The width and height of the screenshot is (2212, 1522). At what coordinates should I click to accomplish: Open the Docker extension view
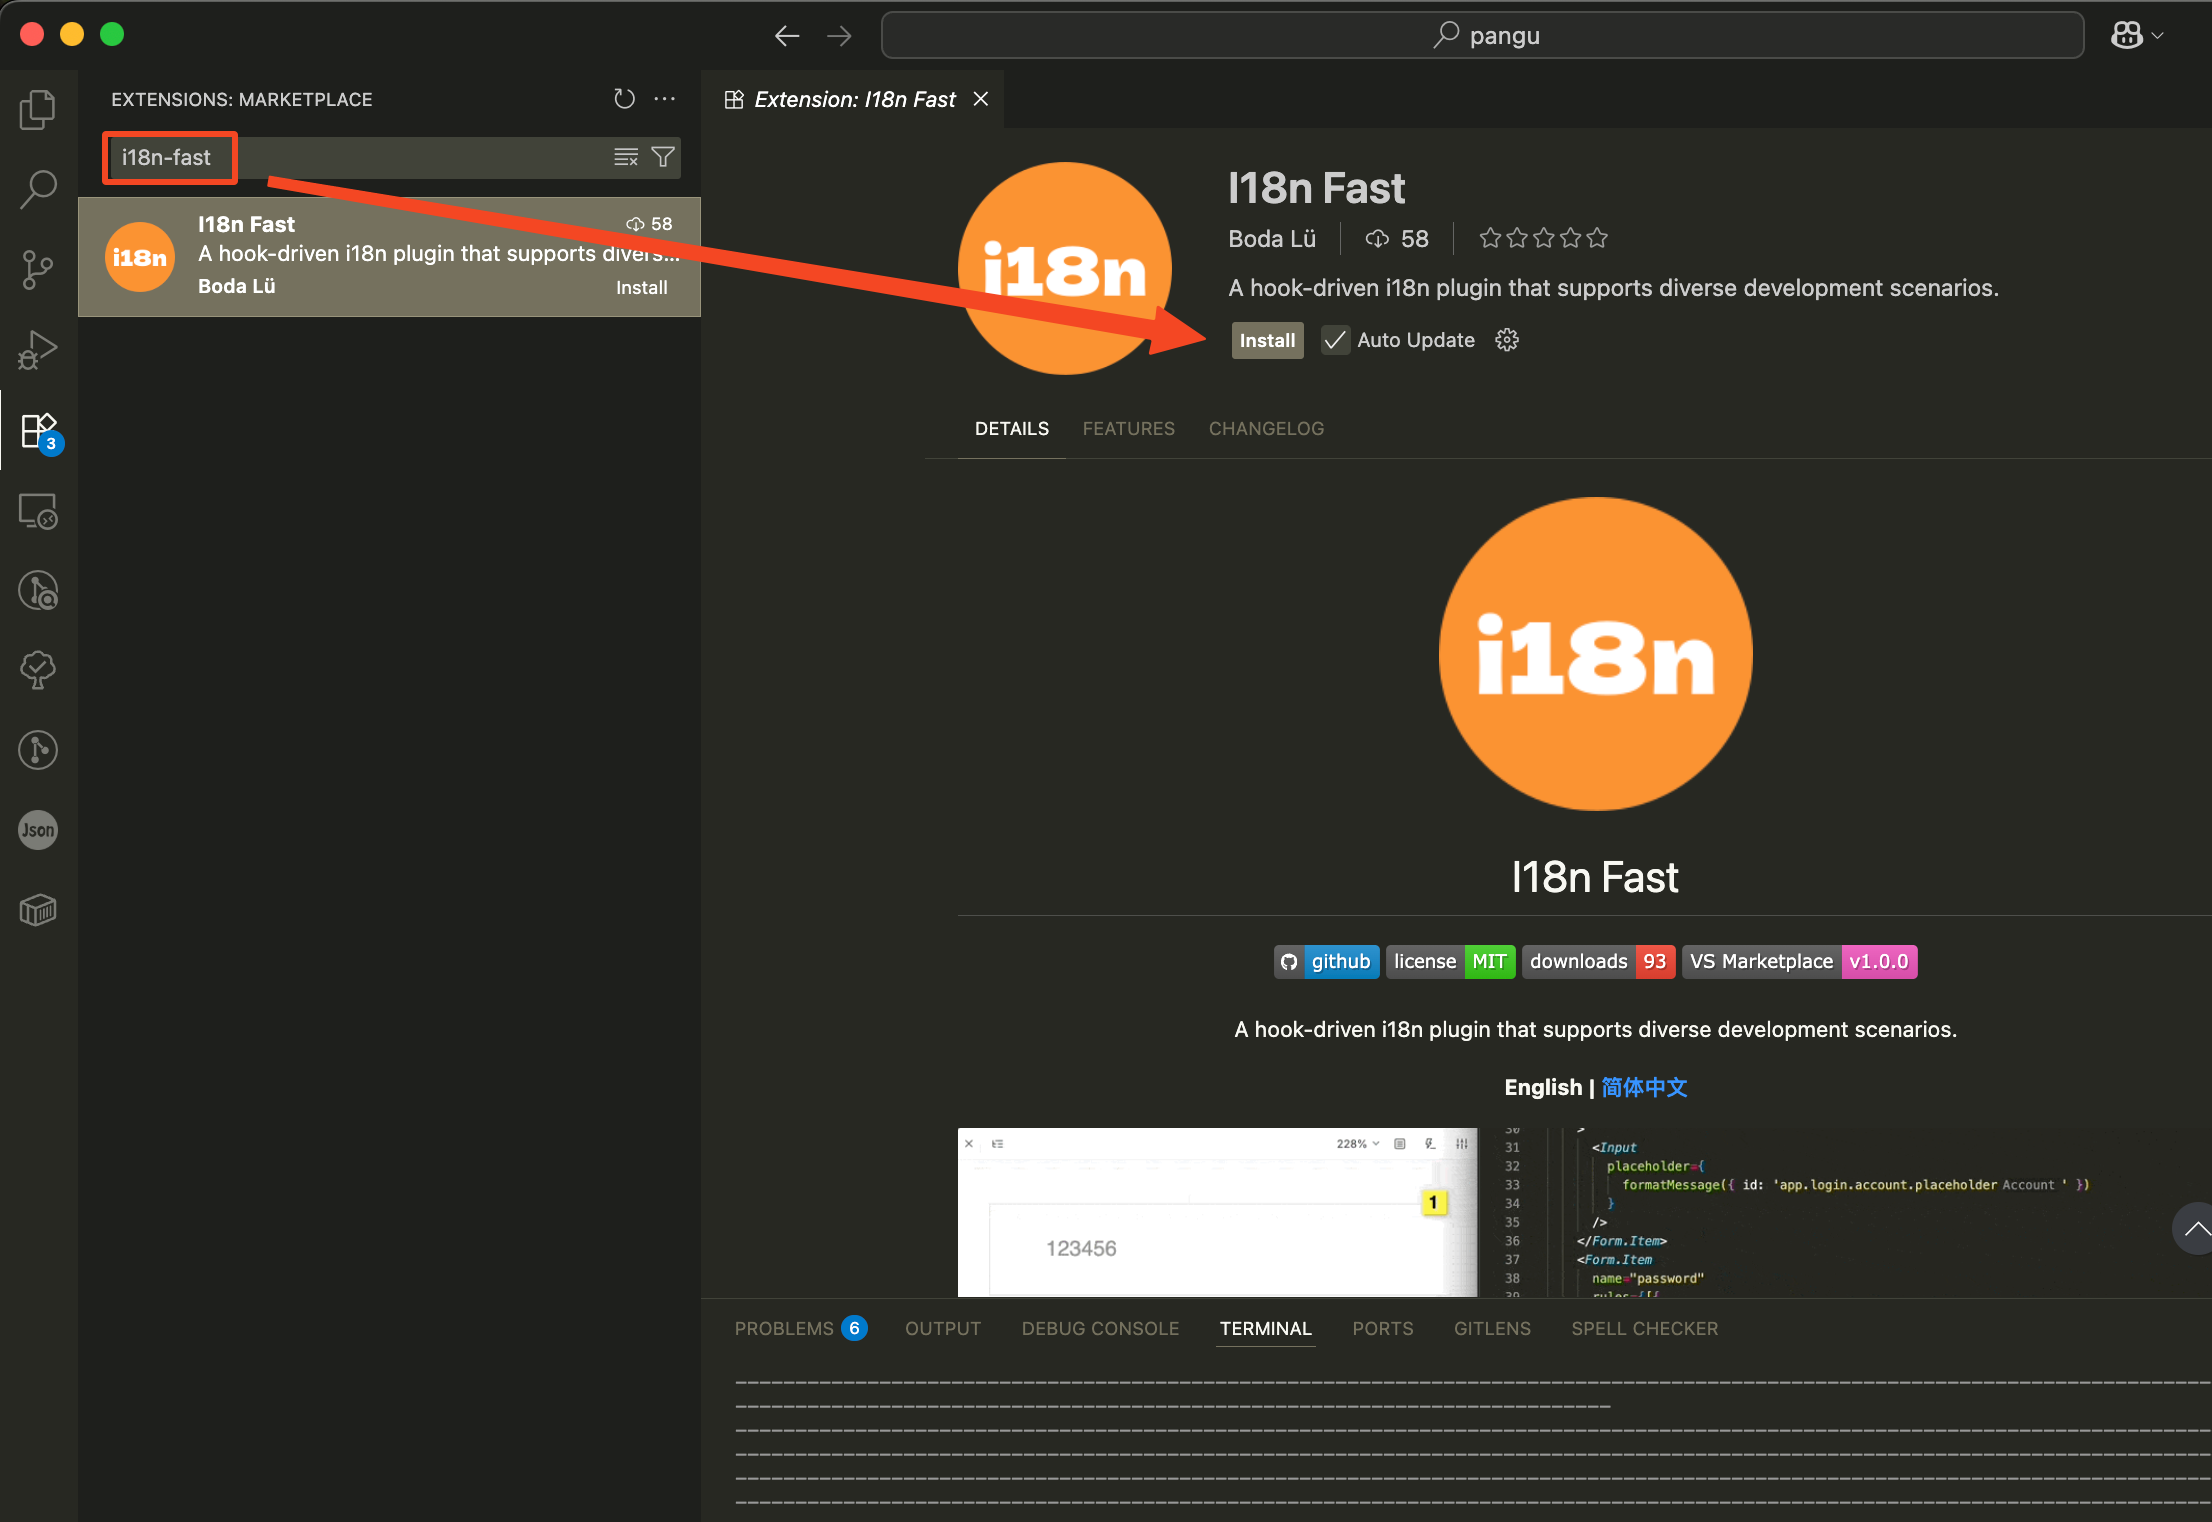[38, 910]
